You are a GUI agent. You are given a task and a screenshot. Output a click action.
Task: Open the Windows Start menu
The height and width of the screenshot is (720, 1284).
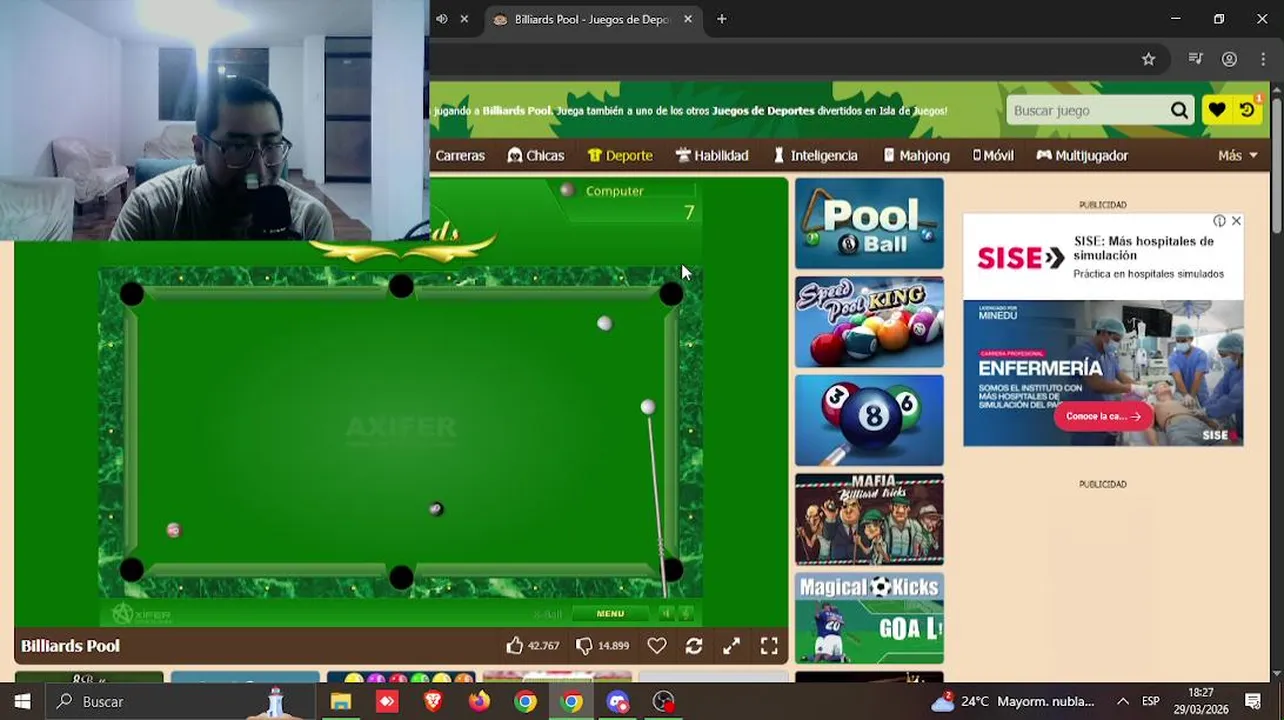click(22, 701)
